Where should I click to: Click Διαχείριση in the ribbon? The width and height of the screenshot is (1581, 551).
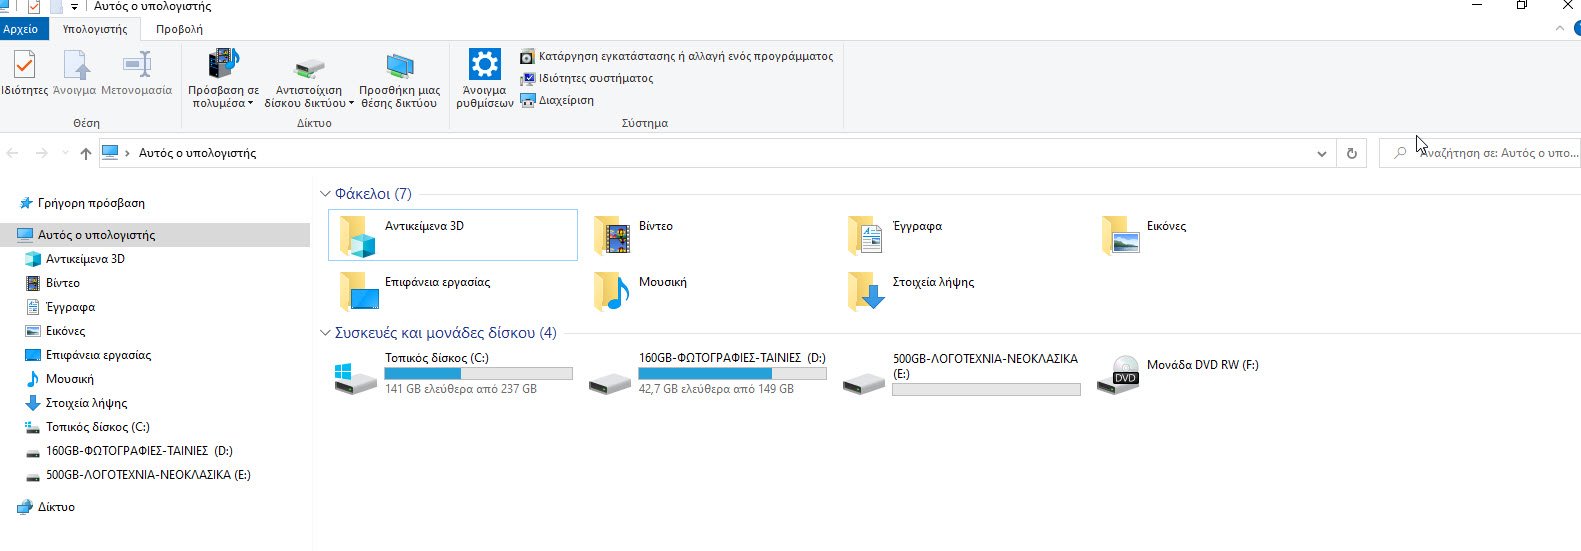[557, 100]
